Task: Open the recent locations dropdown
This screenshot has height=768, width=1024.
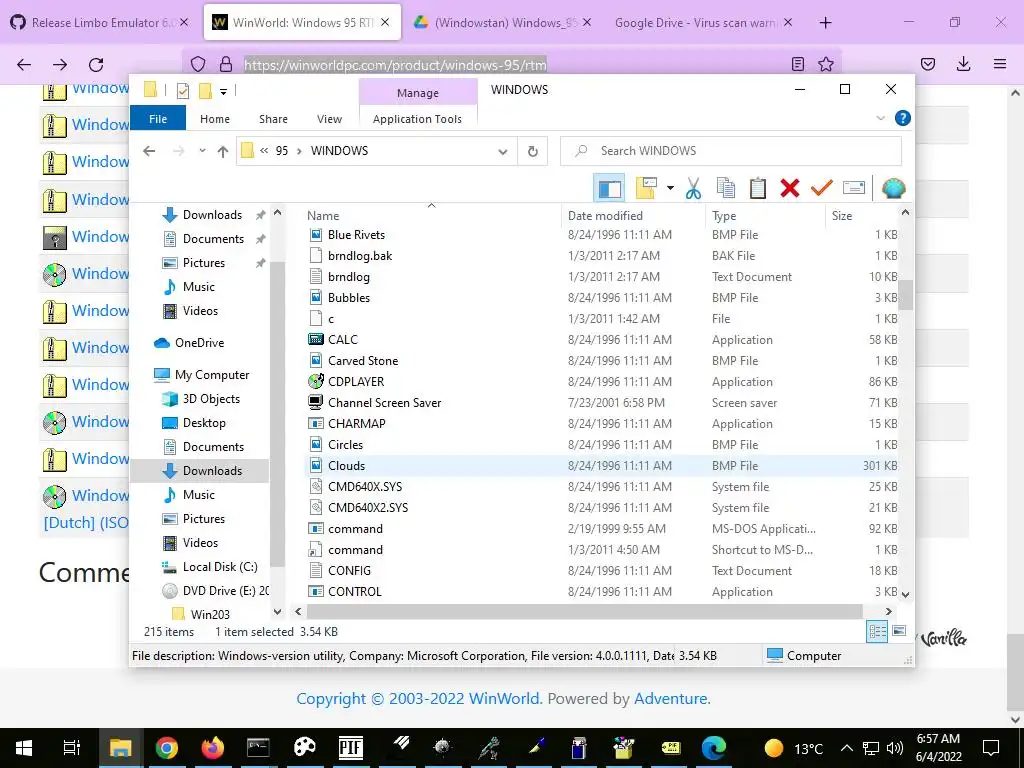Action: click(x=202, y=151)
